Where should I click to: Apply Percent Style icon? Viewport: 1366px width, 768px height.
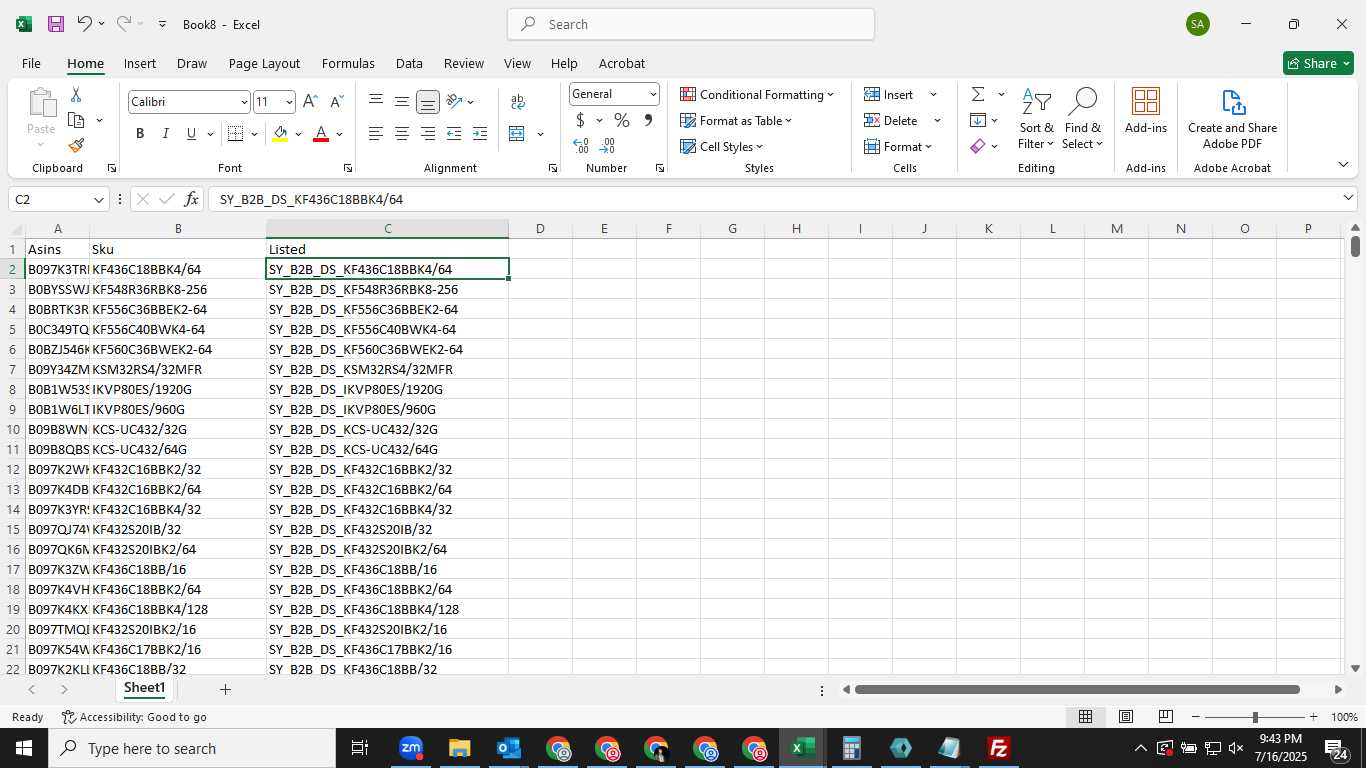(622, 120)
